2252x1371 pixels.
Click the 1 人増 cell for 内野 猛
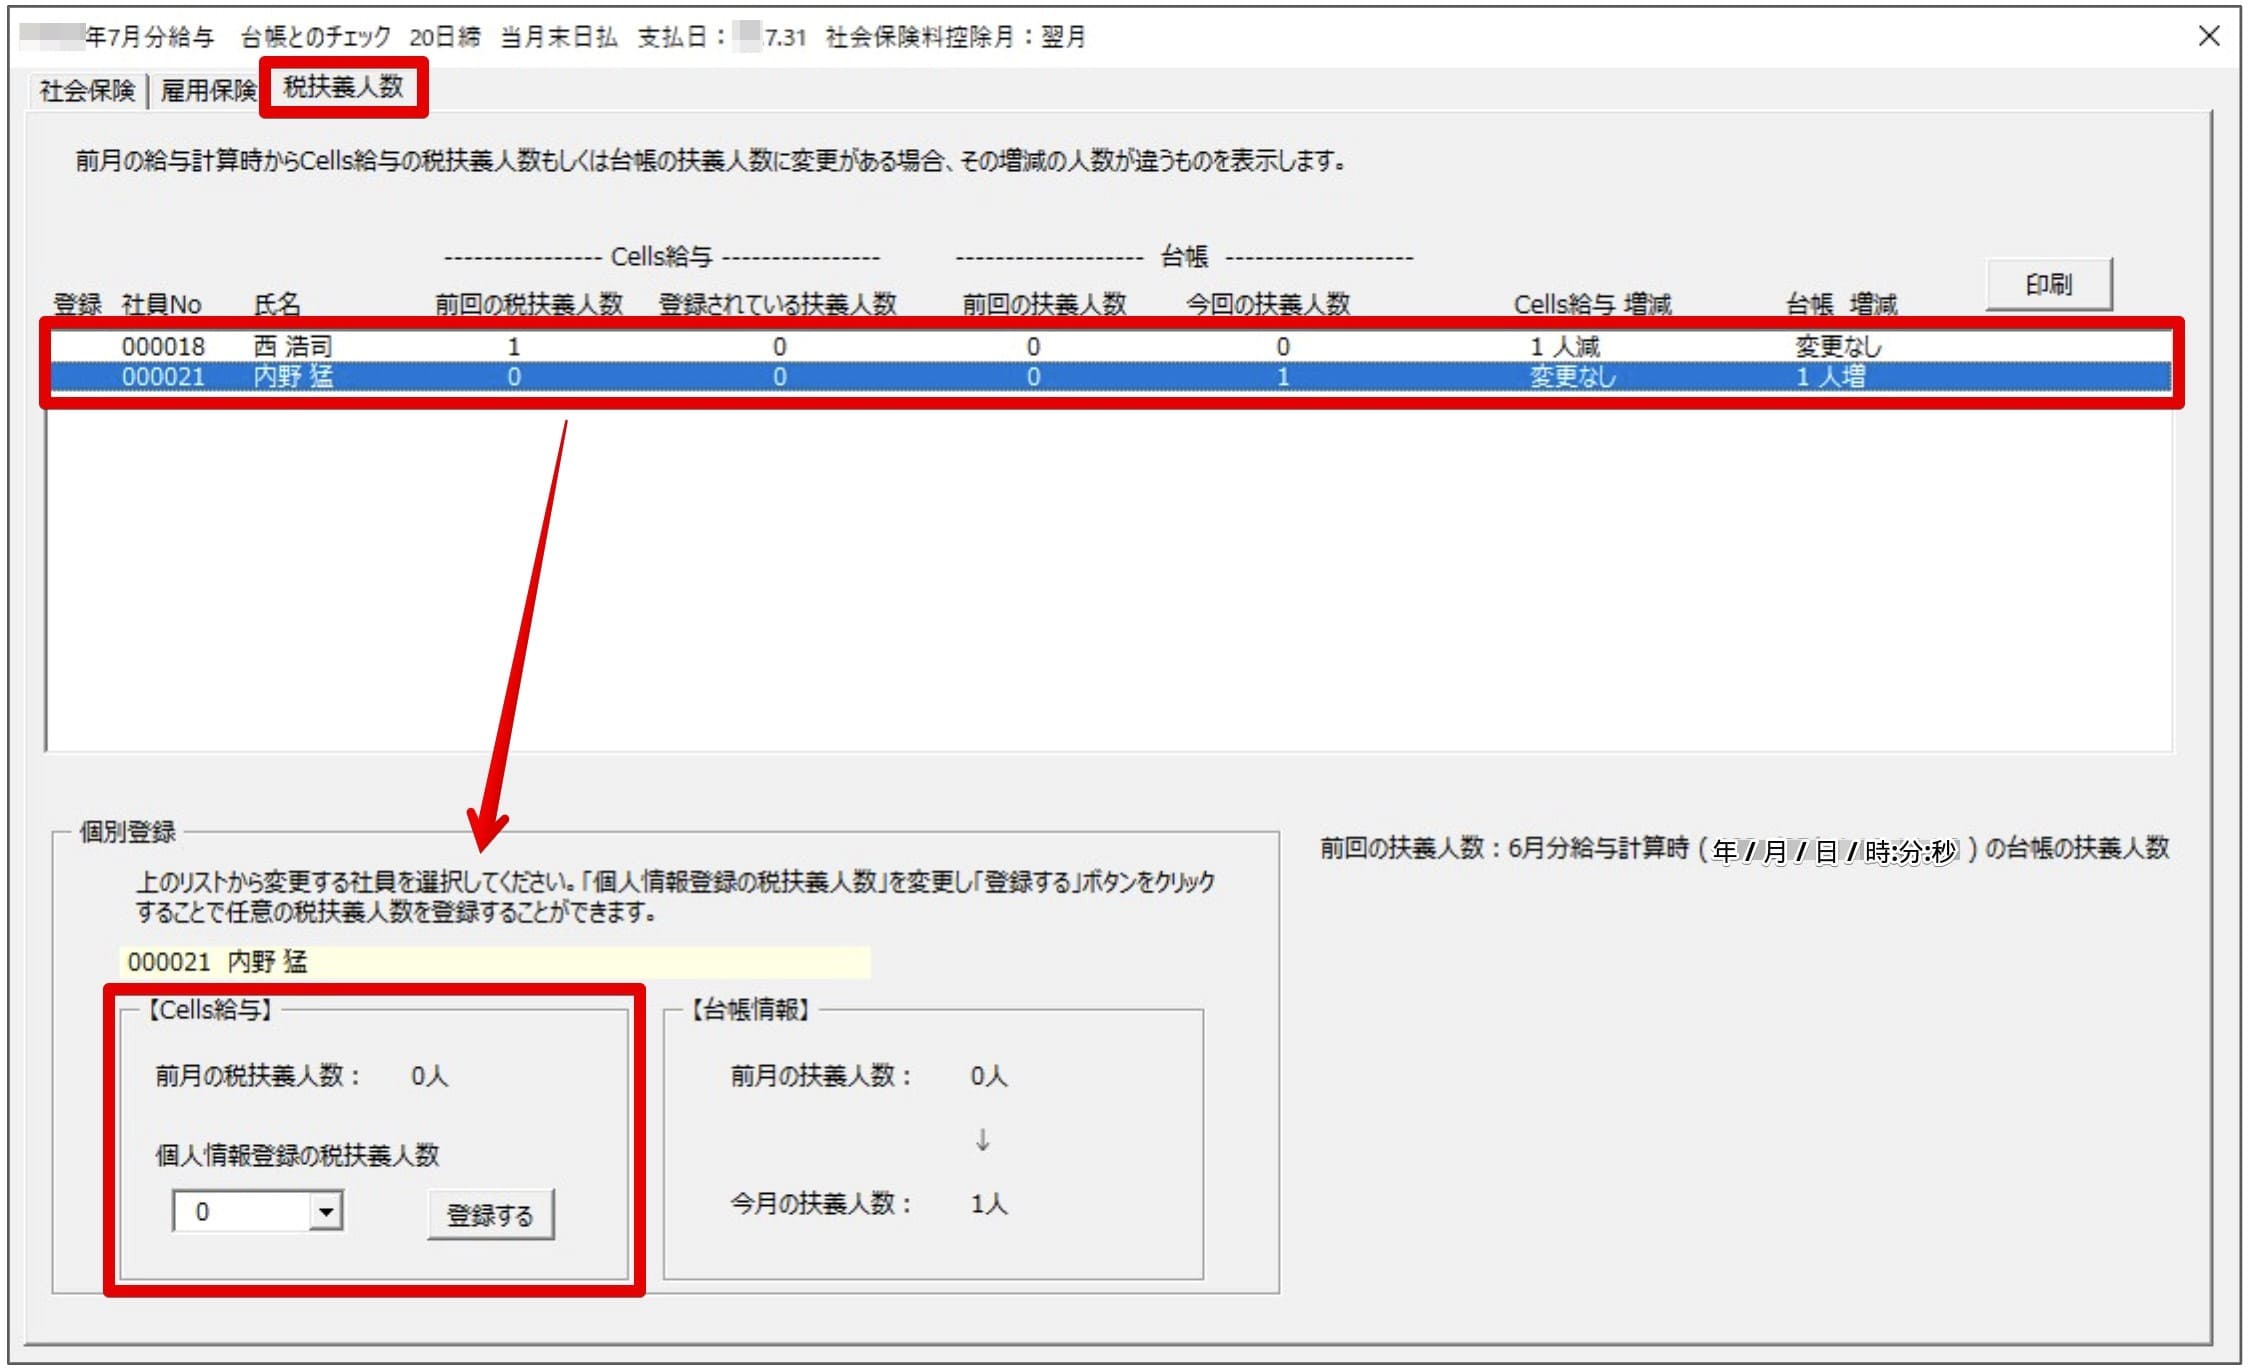point(1829,377)
